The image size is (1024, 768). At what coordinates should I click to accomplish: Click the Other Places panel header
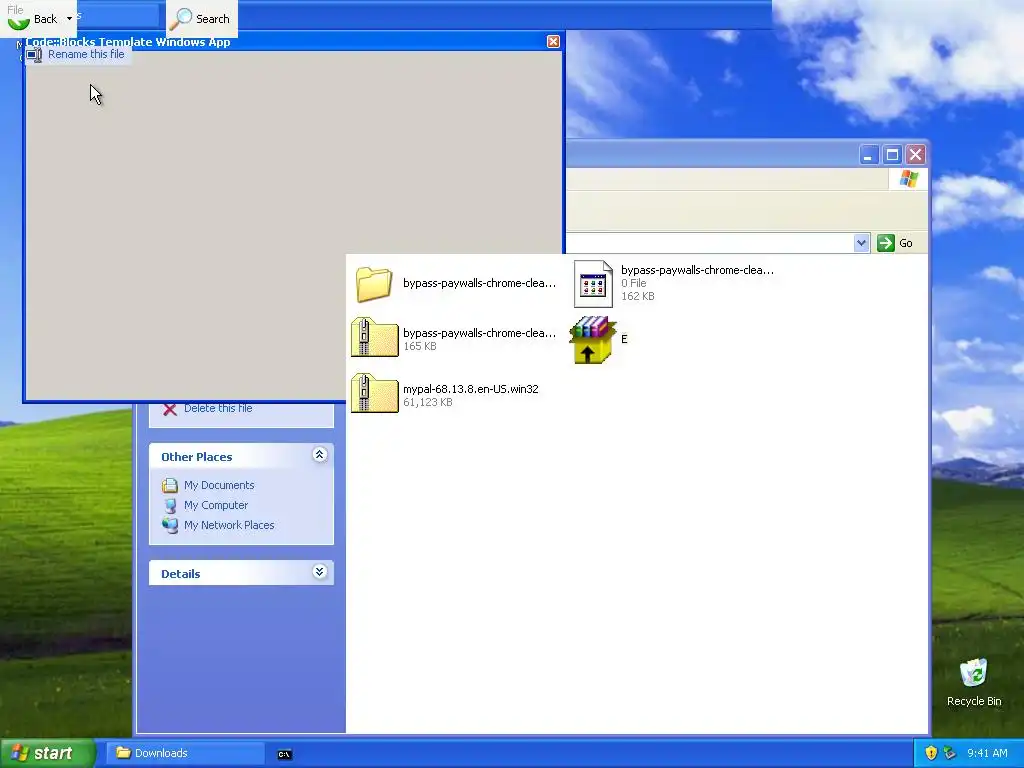pyautogui.click(x=242, y=456)
